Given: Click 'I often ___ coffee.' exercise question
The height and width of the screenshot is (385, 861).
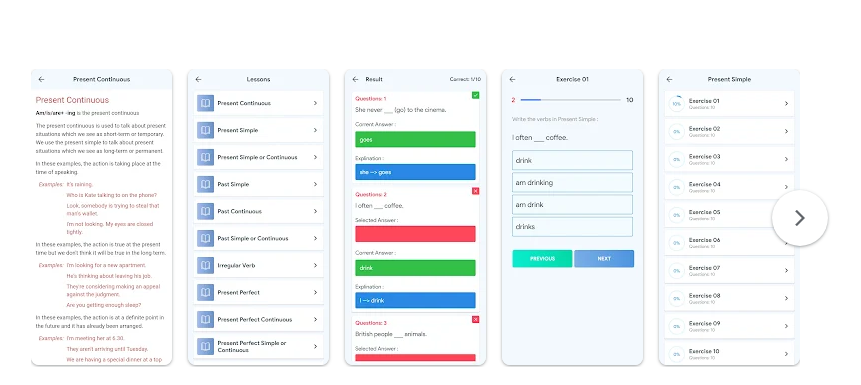Looking at the screenshot, I should coord(540,138).
